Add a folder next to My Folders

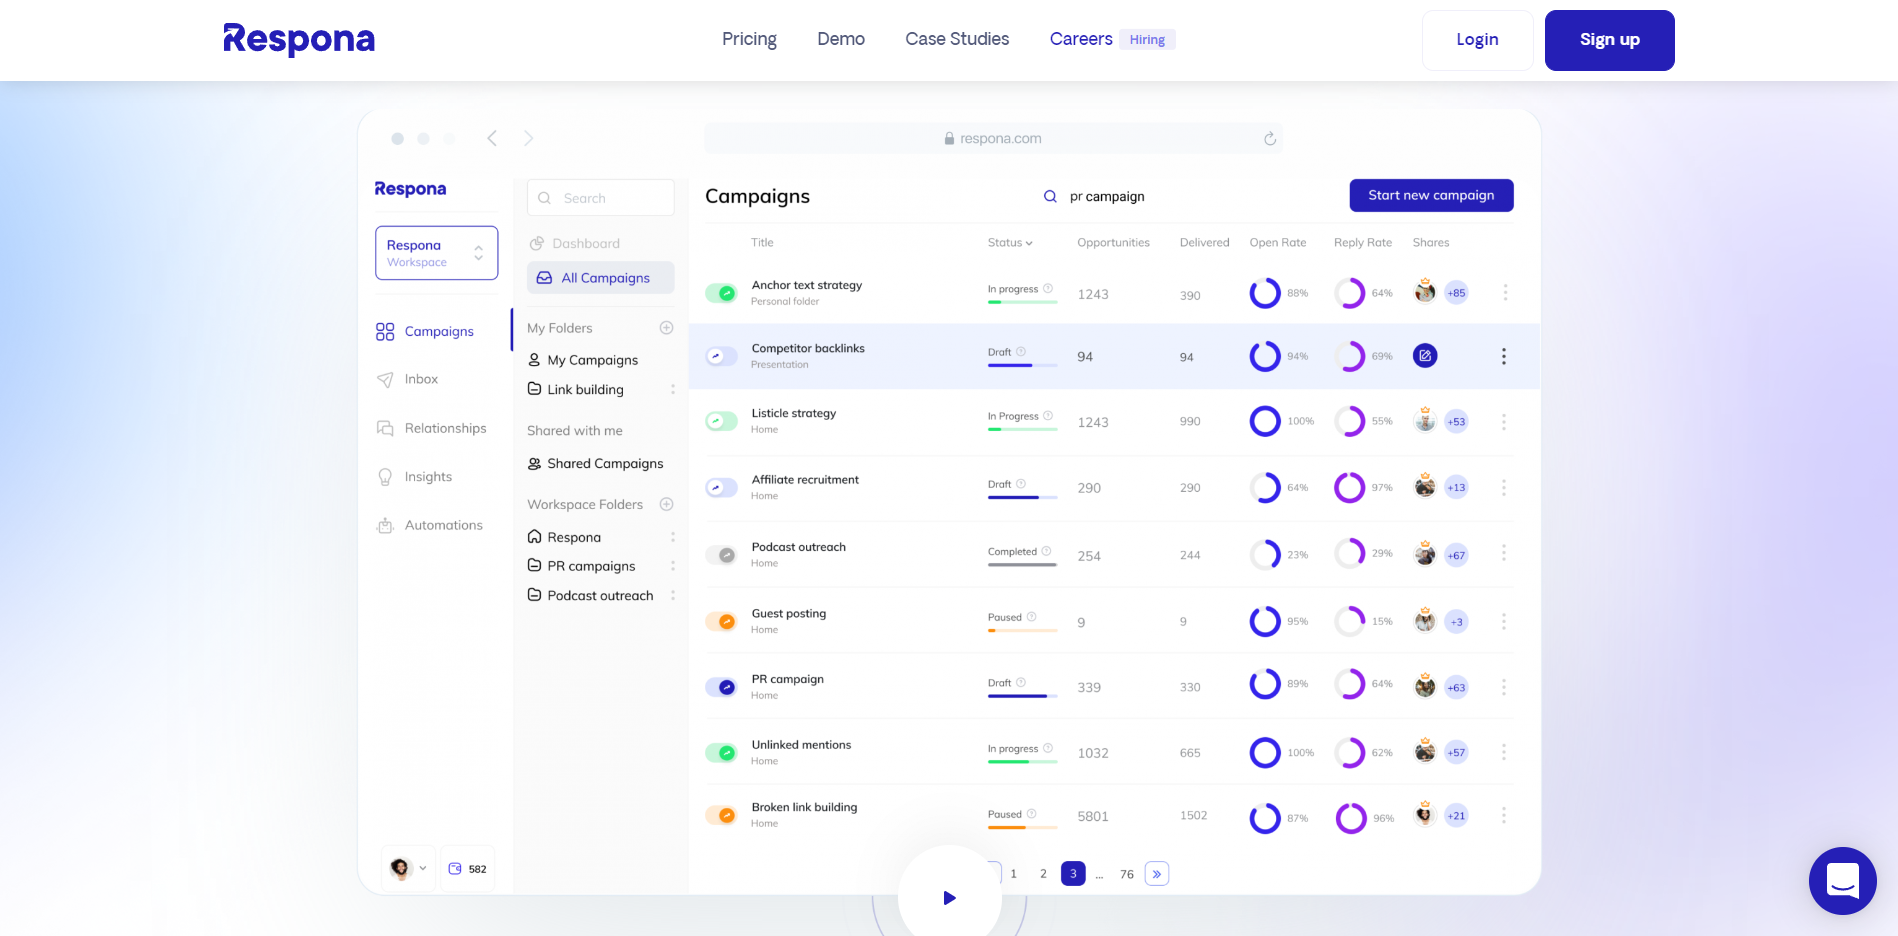[x=667, y=328]
